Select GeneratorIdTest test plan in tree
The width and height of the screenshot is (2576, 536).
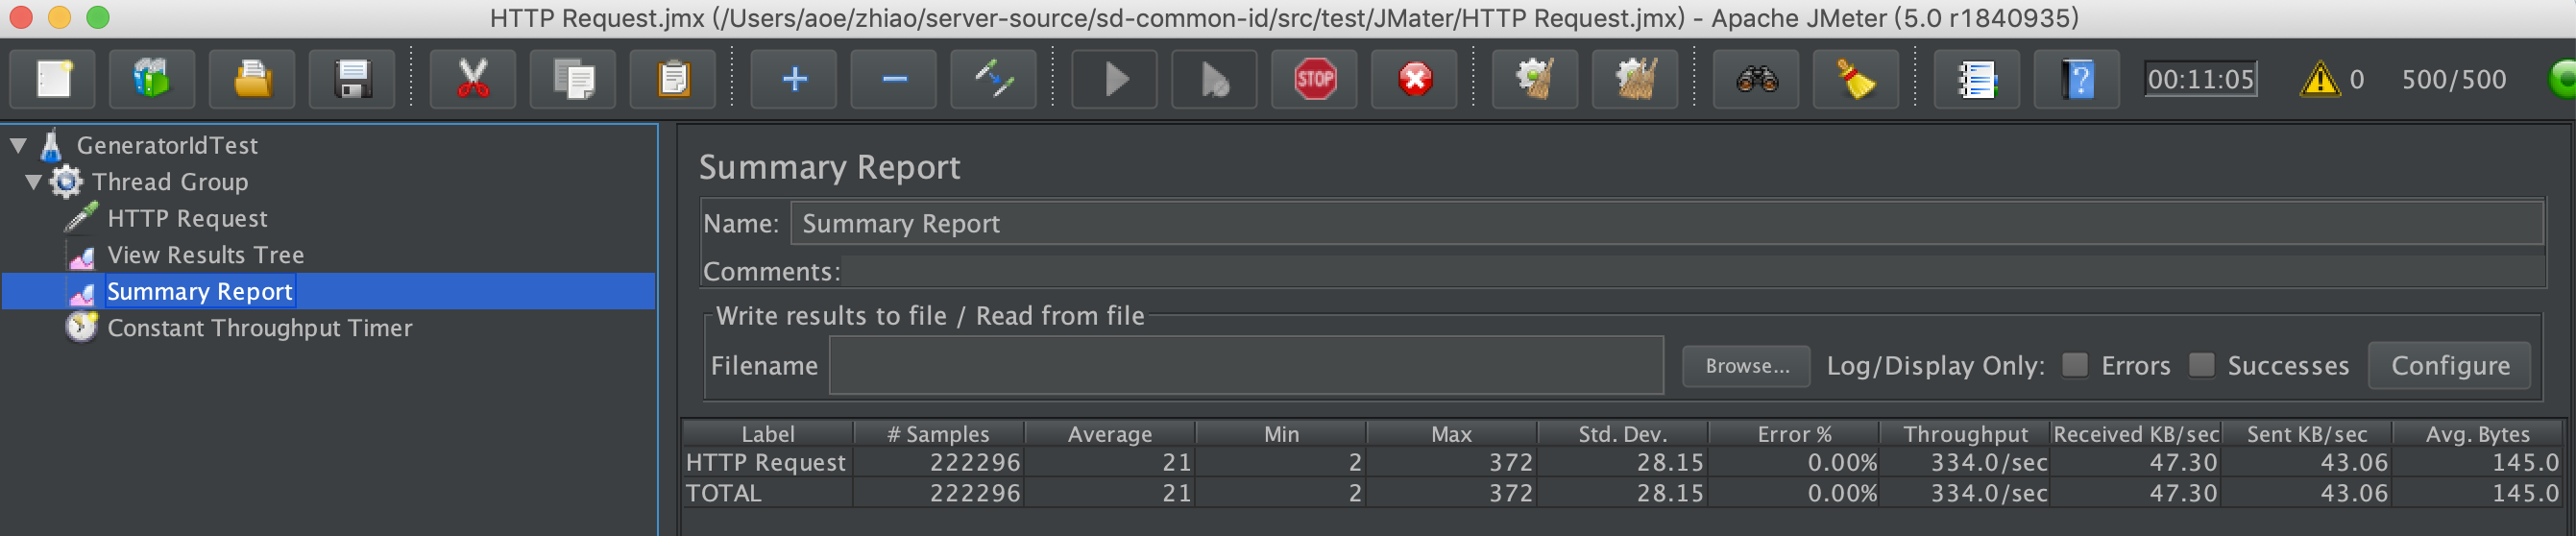pos(167,145)
